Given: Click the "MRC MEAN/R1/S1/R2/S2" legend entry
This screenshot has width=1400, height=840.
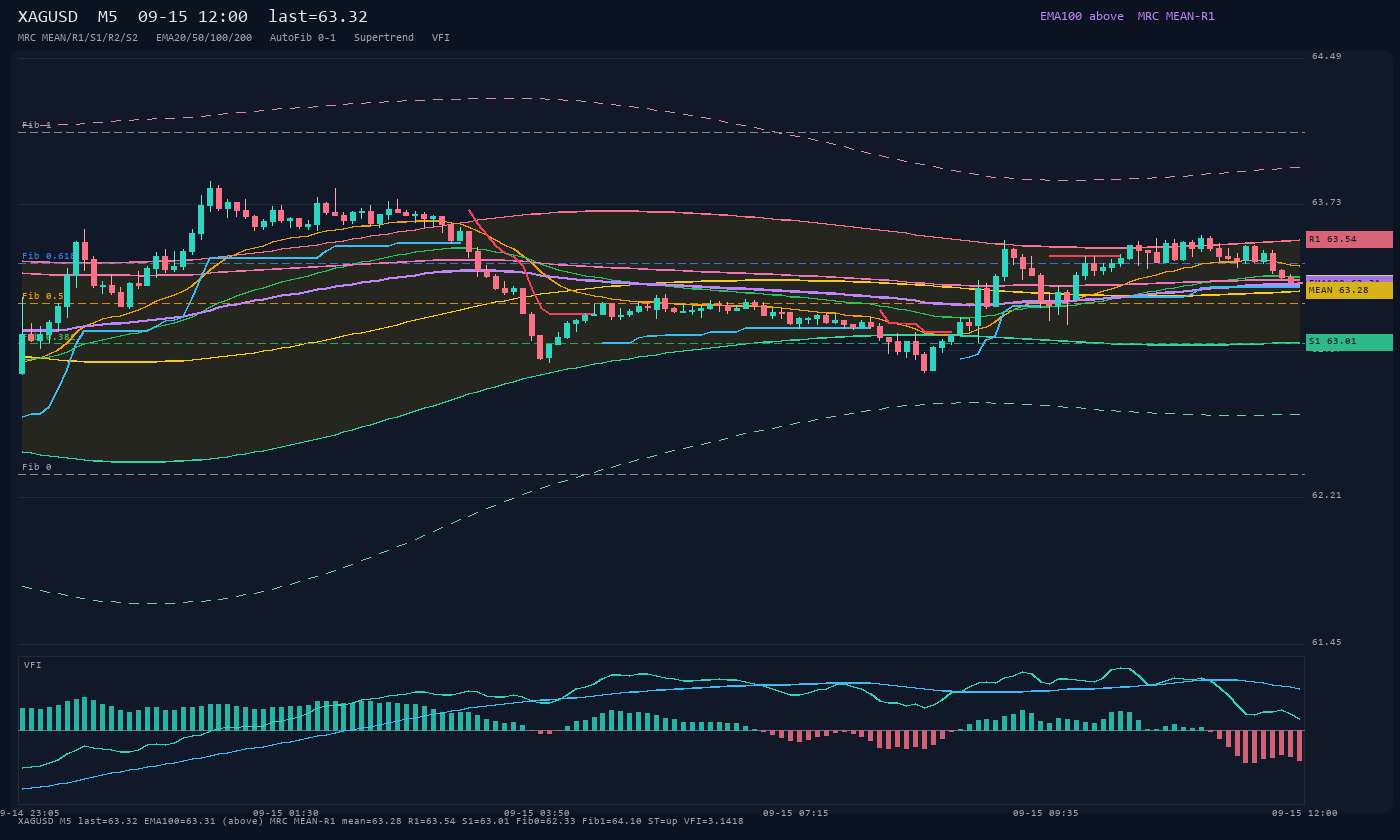Looking at the screenshot, I should pos(78,38).
